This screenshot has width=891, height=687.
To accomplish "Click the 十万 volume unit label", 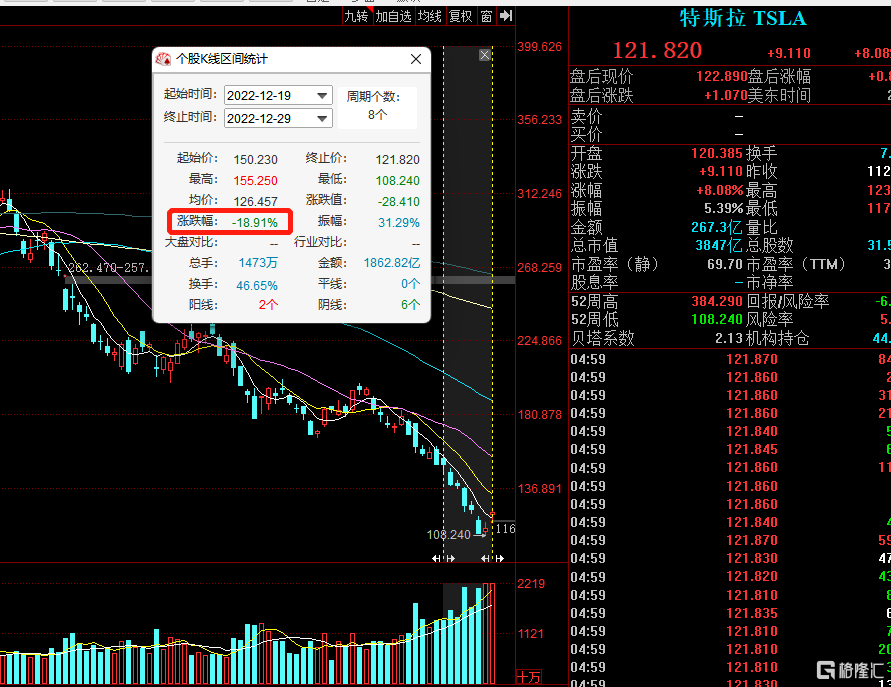I will tap(528, 677).
